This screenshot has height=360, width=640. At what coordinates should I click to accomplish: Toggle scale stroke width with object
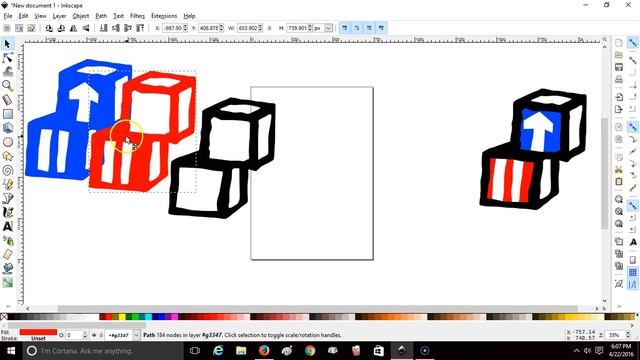point(344,28)
